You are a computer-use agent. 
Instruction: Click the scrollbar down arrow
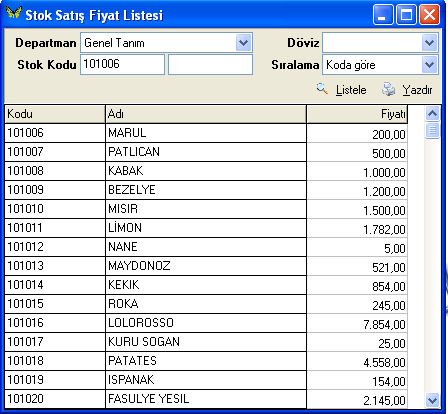tap(432, 400)
